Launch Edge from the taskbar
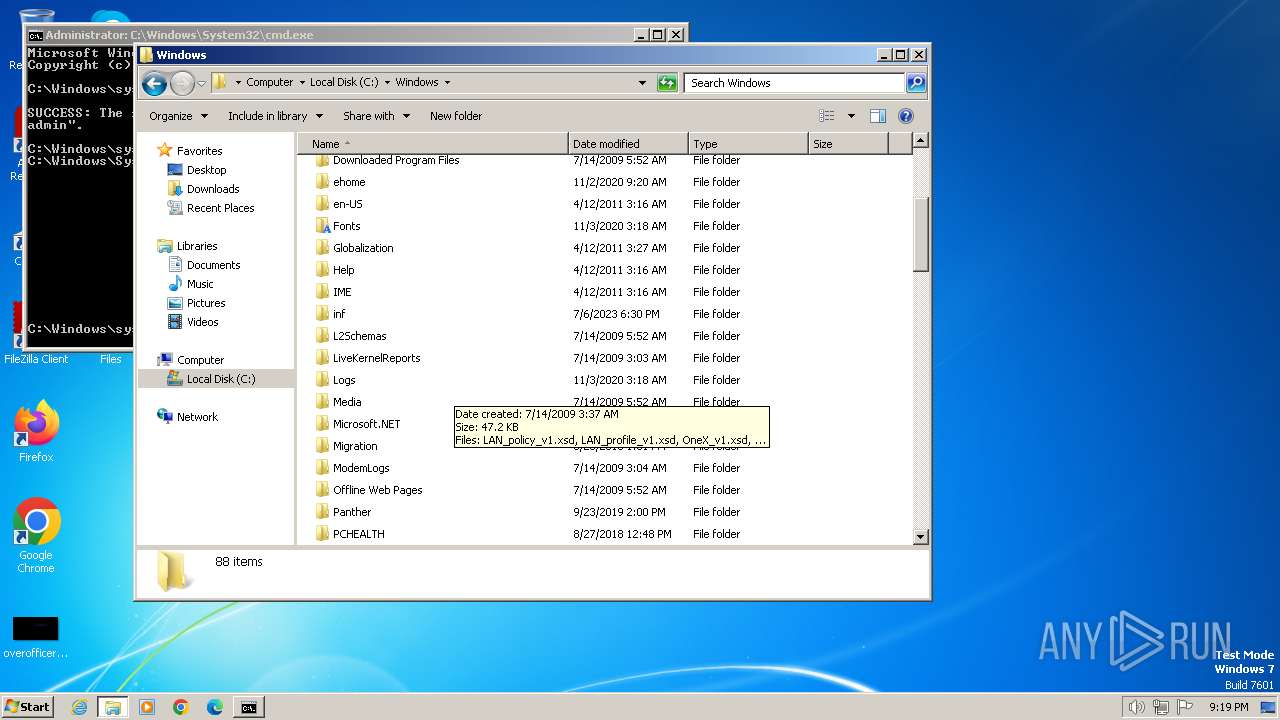The height and width of the screenshot is (720, 1280). click(x=215, y=707)
